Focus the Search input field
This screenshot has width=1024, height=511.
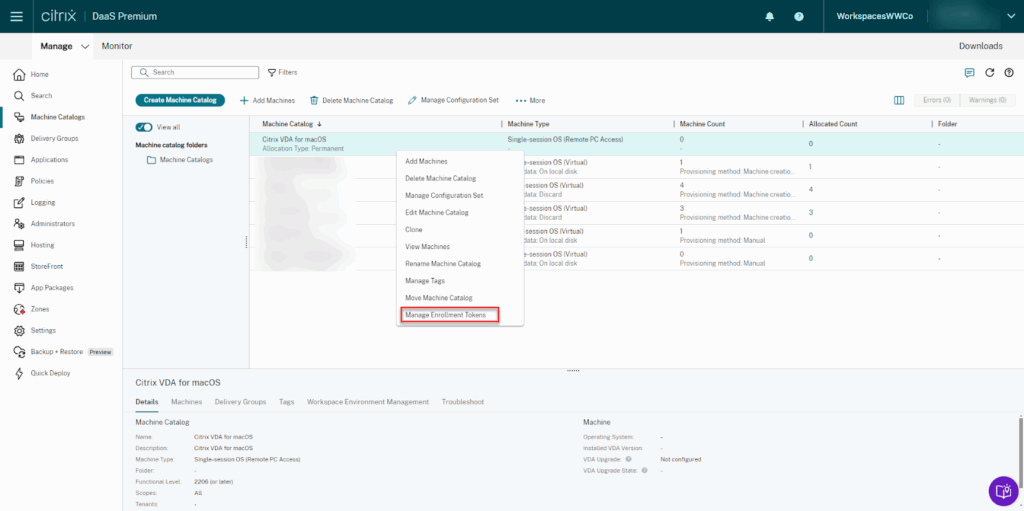[195, 73]
